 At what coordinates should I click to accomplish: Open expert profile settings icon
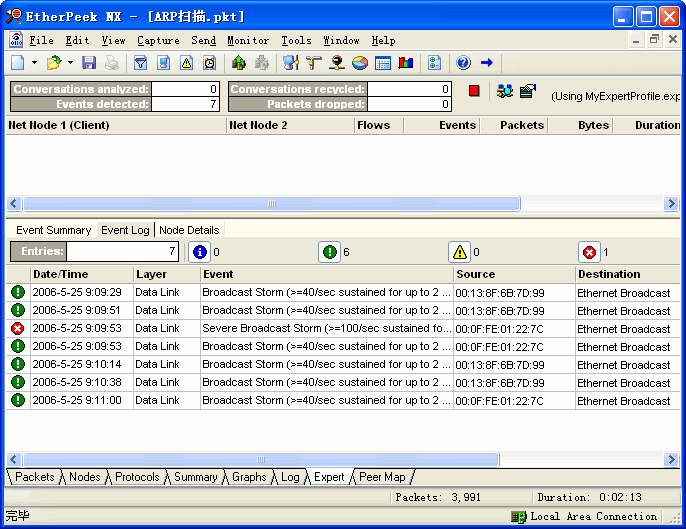pos(527,91)
